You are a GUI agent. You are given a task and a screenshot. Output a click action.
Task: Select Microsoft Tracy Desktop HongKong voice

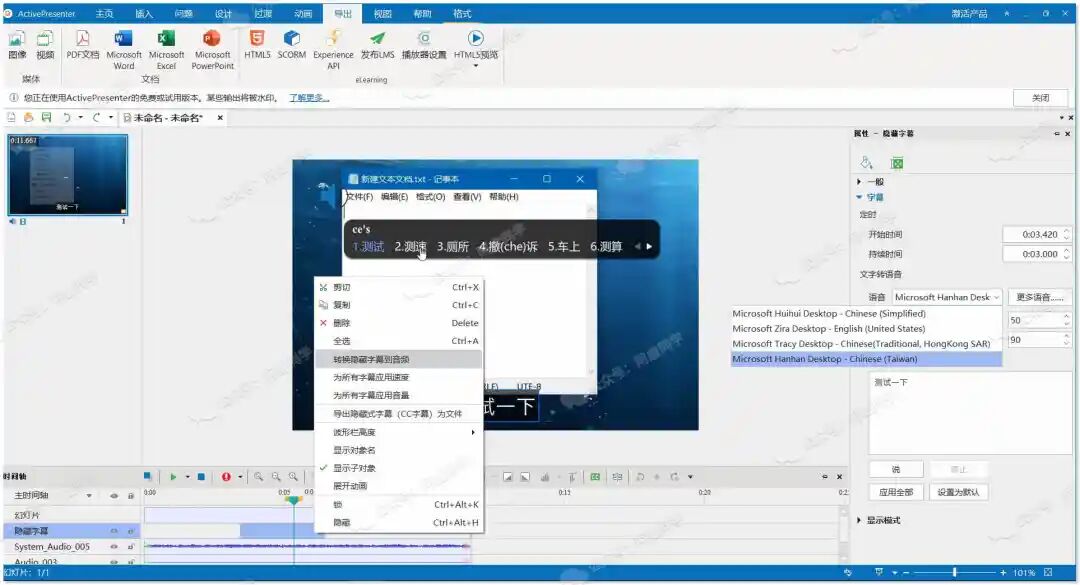[x=866, y=344]
